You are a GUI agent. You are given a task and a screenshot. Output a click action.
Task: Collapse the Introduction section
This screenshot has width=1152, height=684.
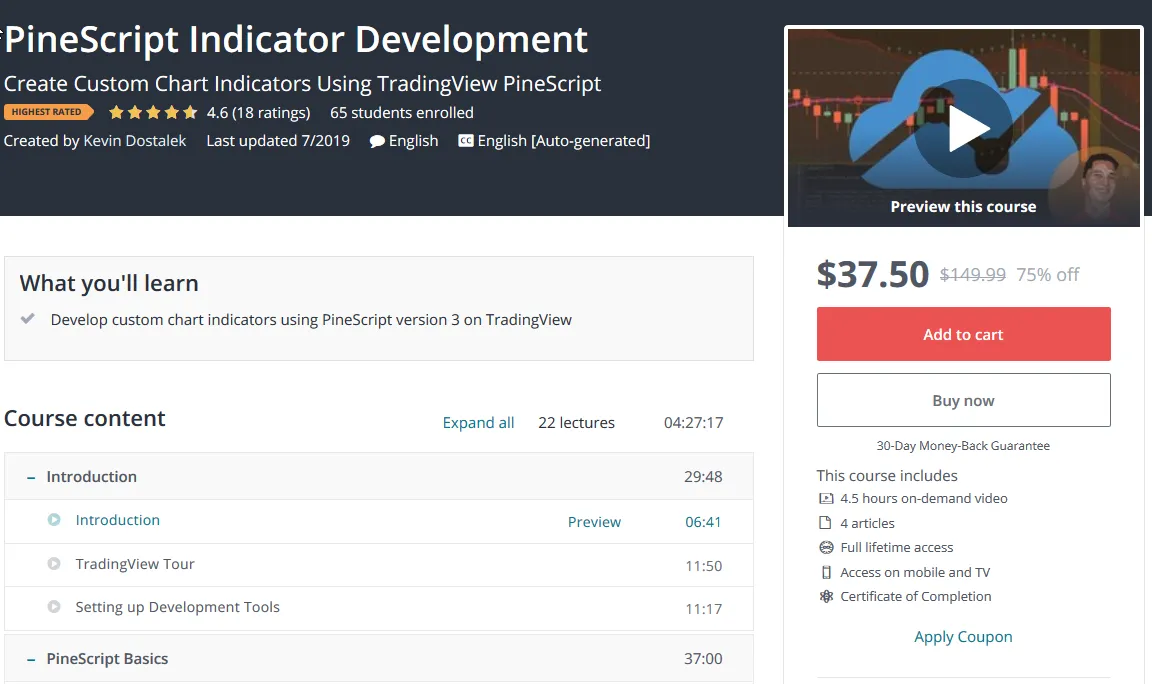[x=31, y=477]
